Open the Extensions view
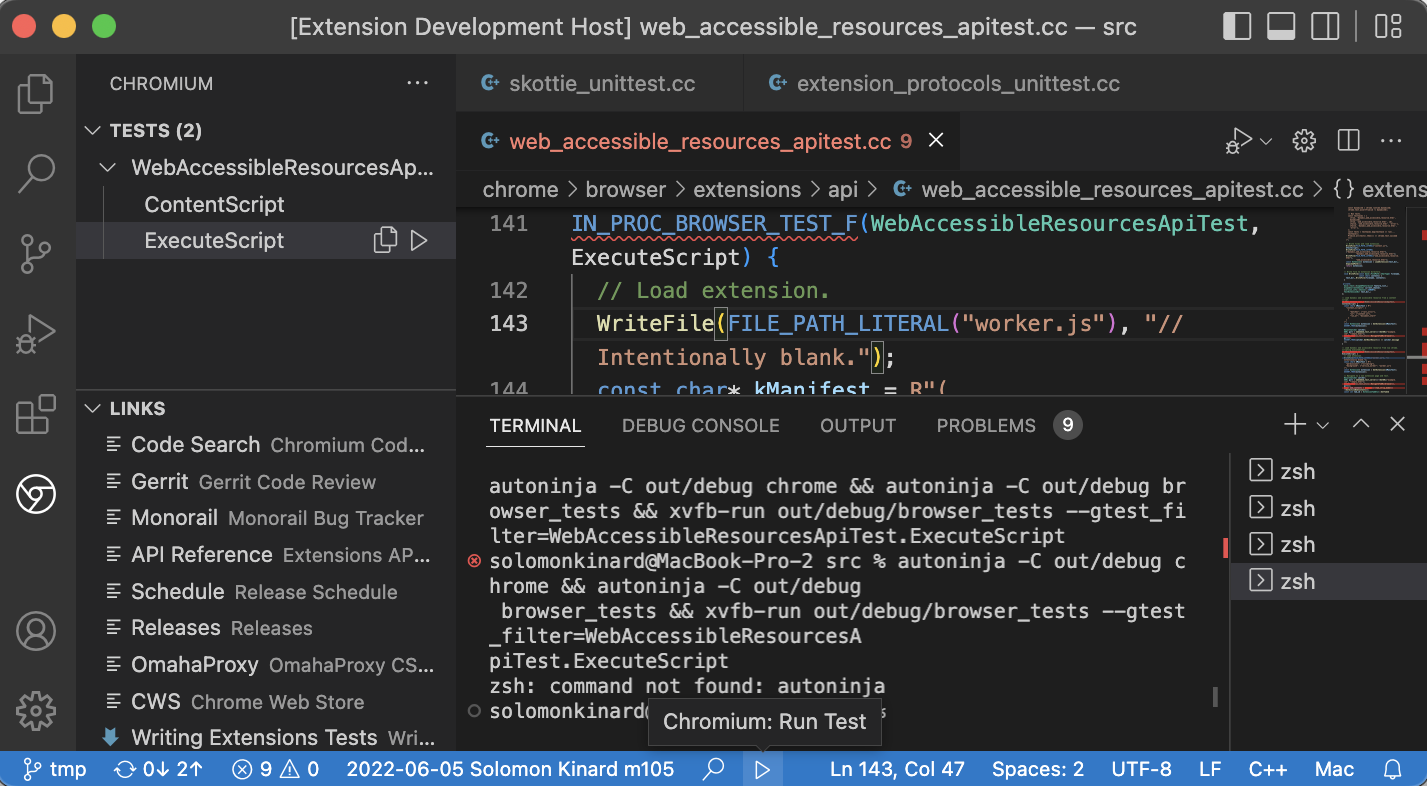This screenshot has width=1427, height=786. click(36, 414)
